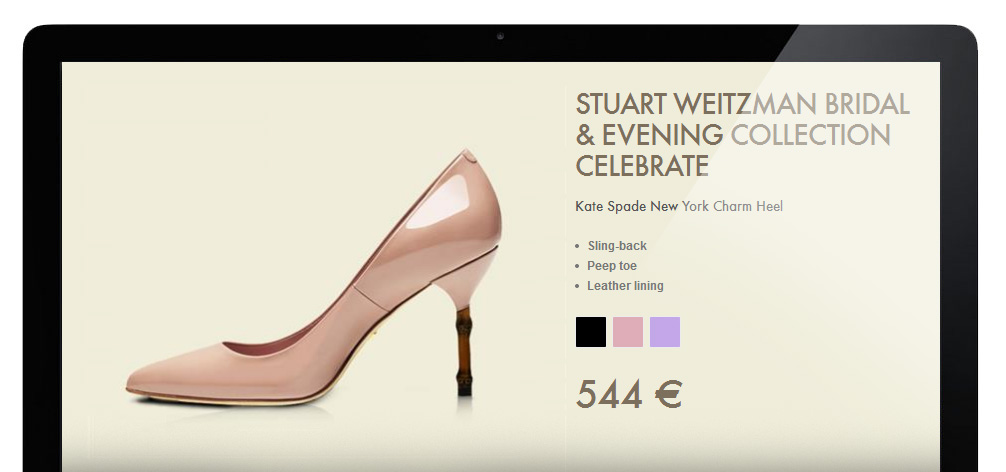Select the purple color swatch
1006x472 pixels.
click(x=665, y=332)
